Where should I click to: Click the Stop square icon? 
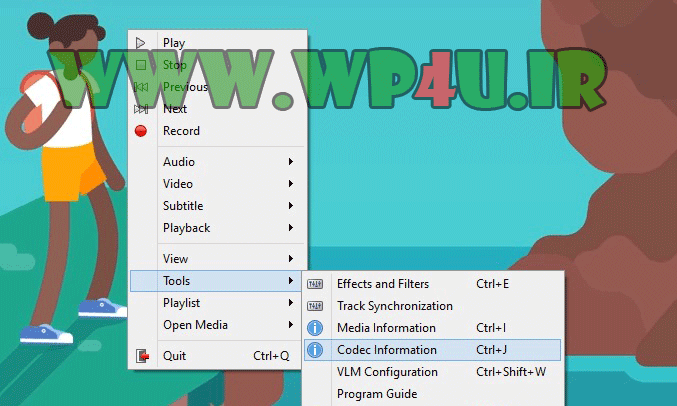141,65
